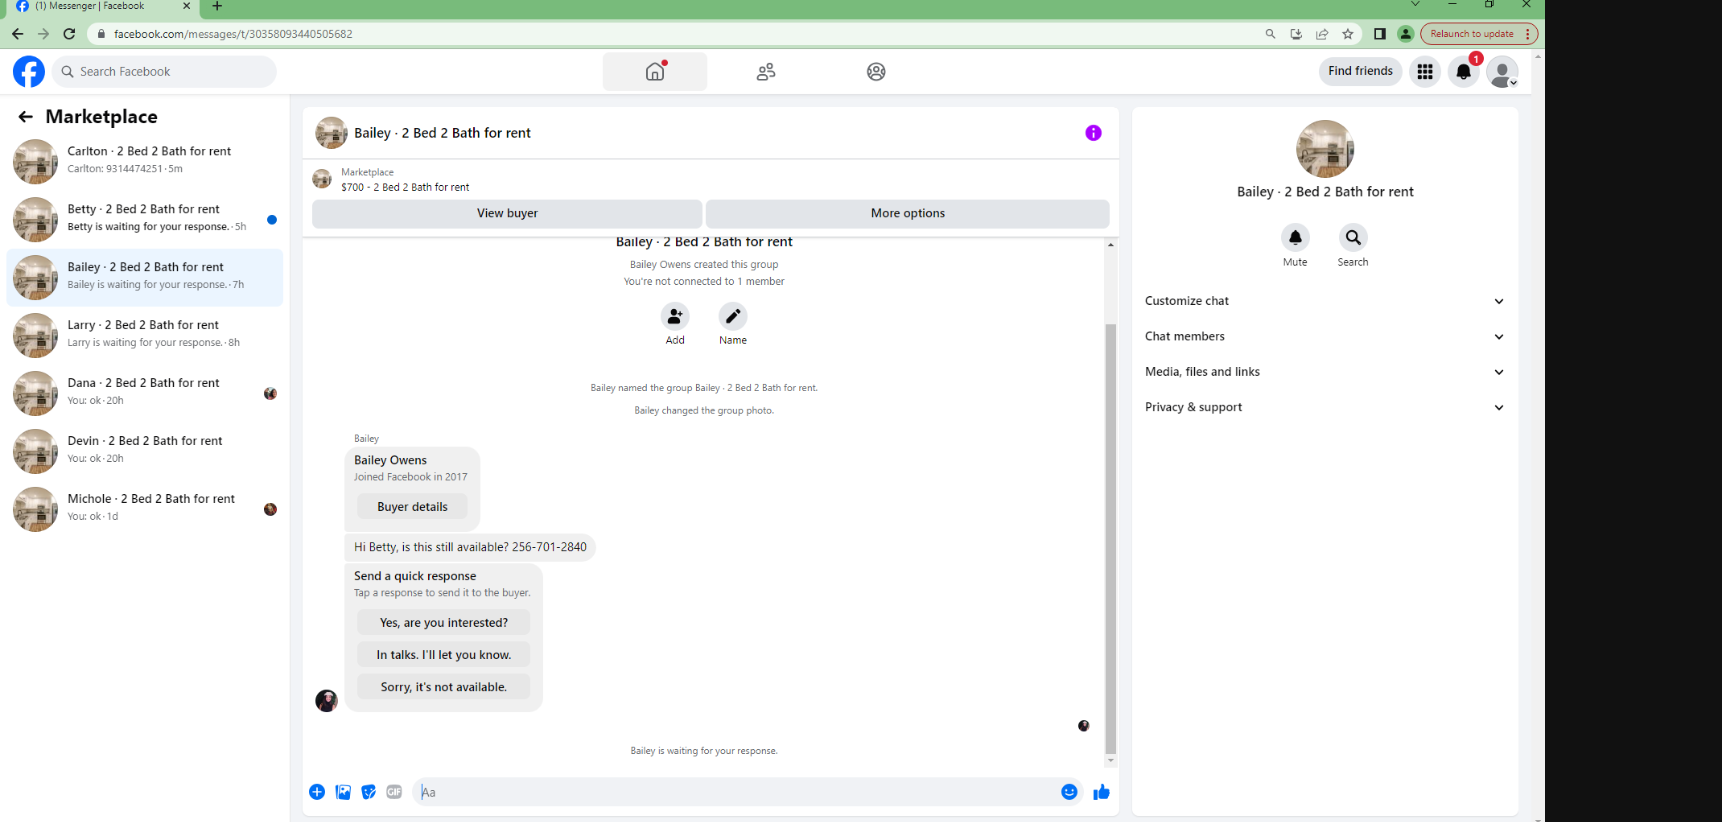This screenshot has height=822, width=1722.
Task: Open the Friends icon in top navigation
Action: 766,71
